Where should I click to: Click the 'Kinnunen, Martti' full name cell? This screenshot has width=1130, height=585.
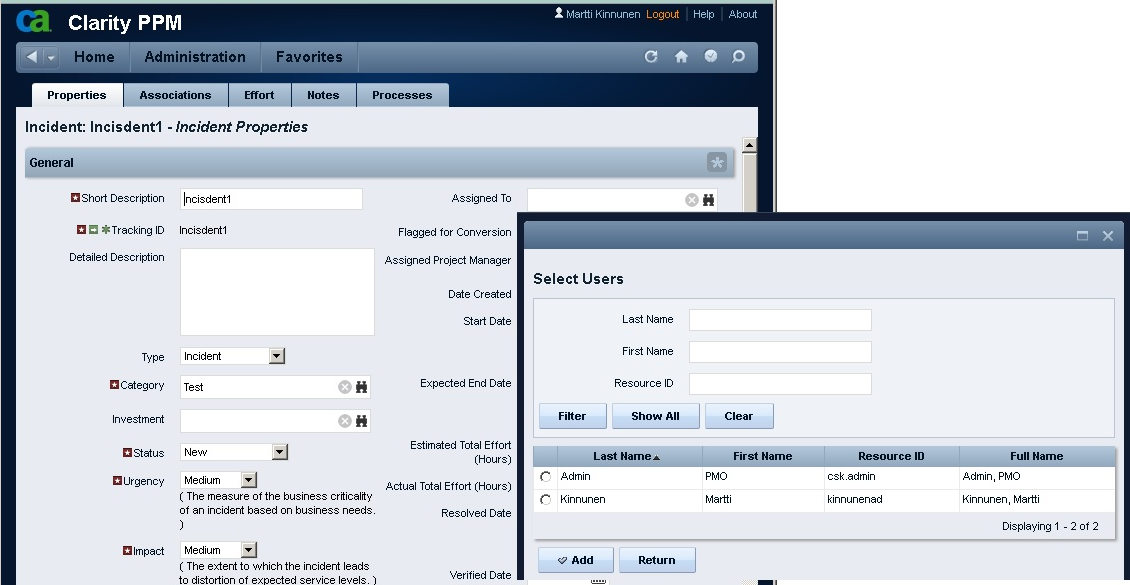click(x=1036, y=500)
